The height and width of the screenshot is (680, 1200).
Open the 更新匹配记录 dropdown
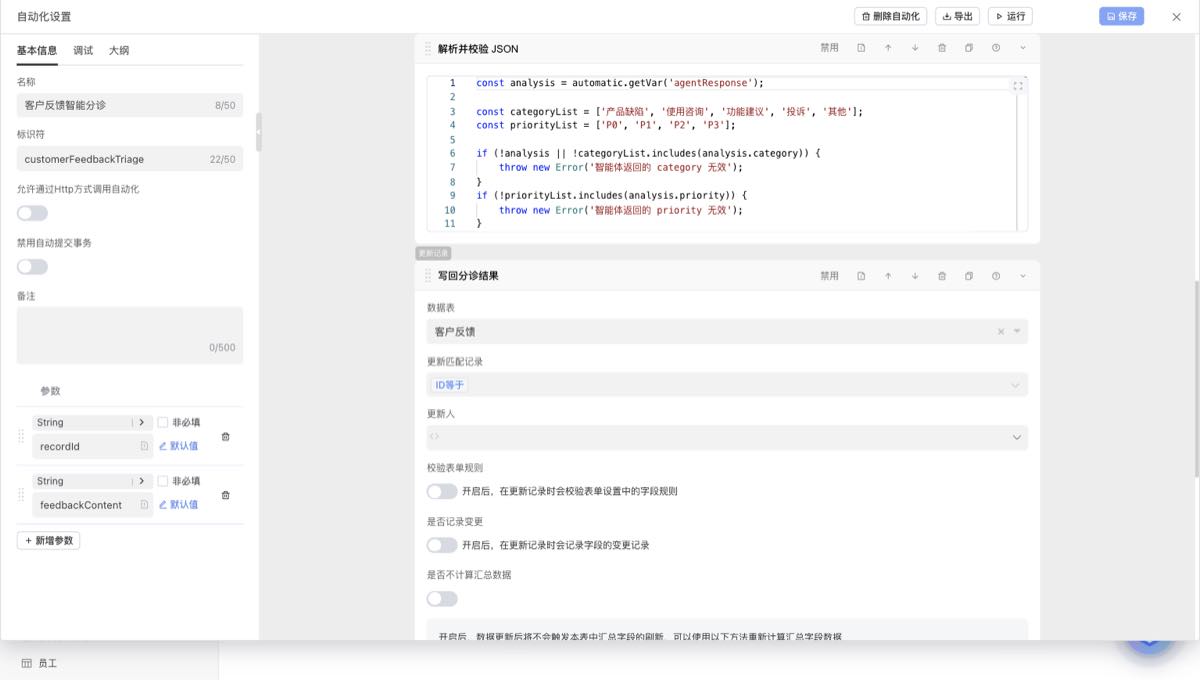click(x=727, y=385)
